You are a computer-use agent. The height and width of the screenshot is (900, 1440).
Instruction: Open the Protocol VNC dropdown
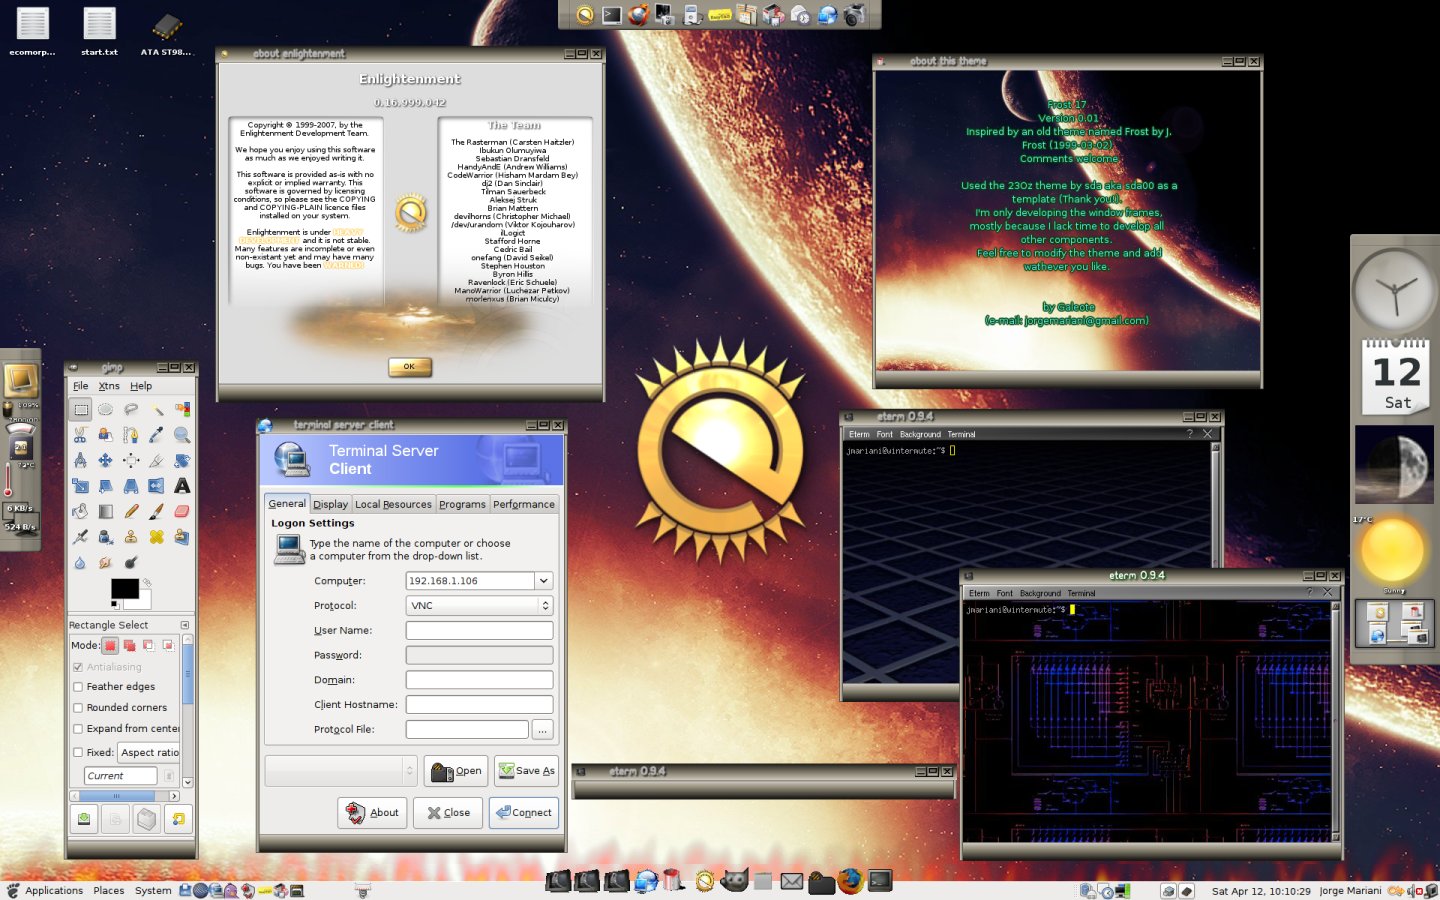coord(479,606)
